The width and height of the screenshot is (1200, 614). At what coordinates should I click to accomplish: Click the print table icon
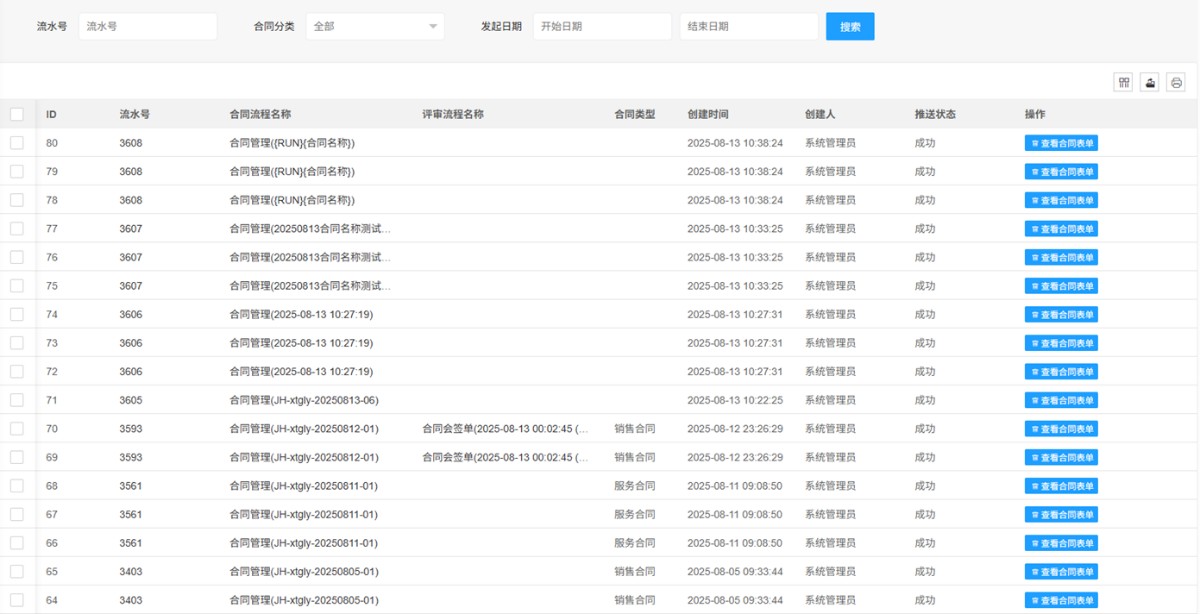point(1176,83)
